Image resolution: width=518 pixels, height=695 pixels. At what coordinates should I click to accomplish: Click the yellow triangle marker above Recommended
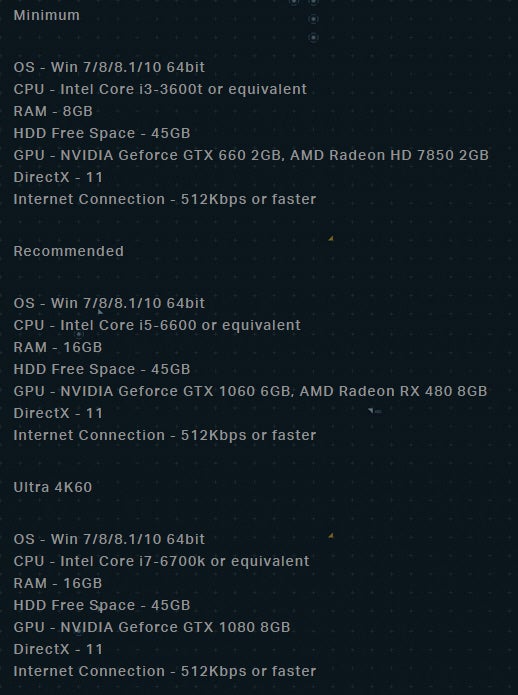(331, 238)
